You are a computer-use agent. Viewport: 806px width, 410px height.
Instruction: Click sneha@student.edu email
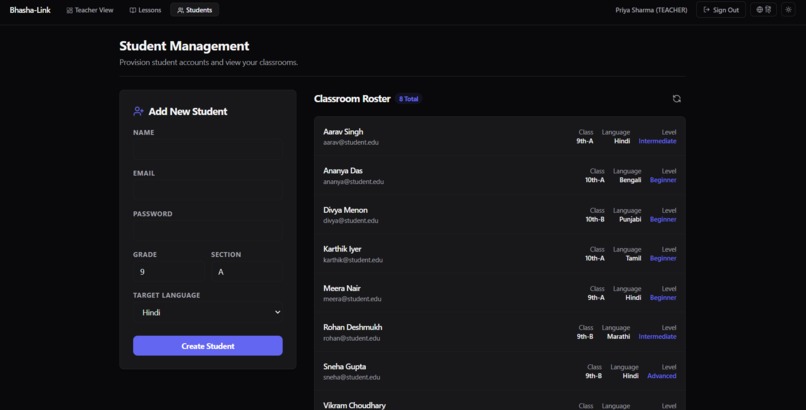point(352,377)
